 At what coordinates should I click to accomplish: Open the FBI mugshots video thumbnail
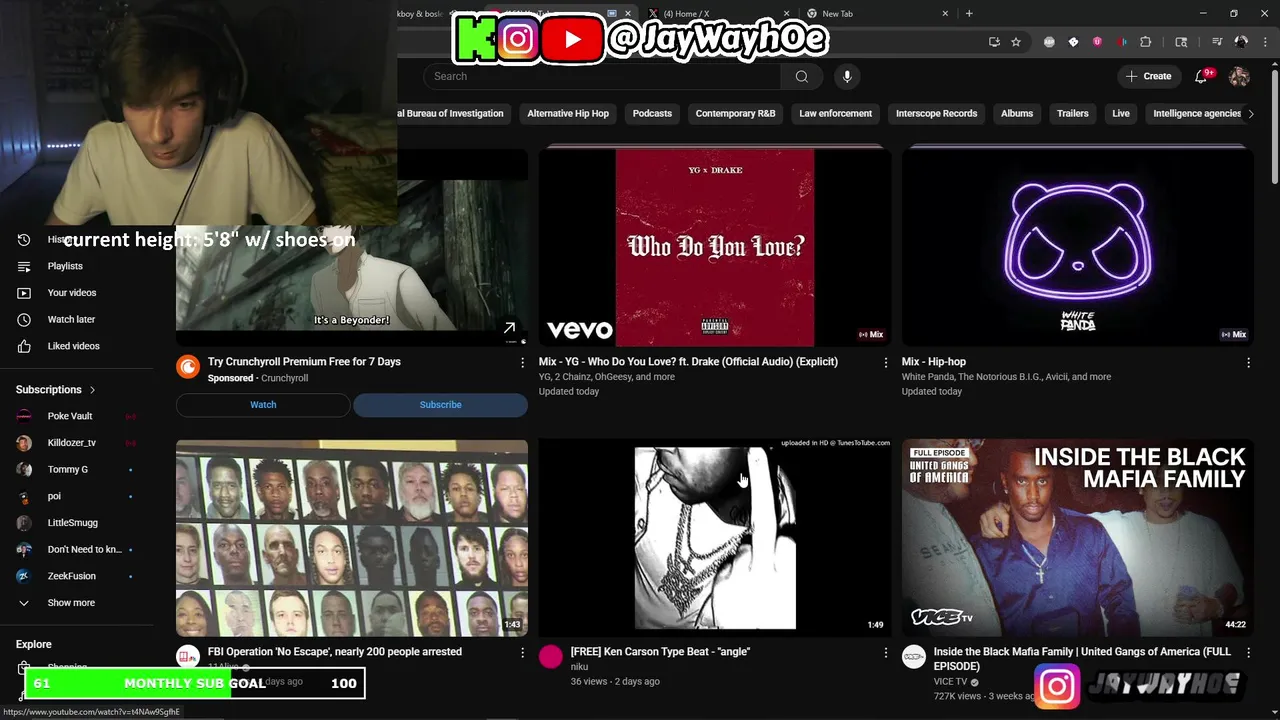(x=352, y=537)
